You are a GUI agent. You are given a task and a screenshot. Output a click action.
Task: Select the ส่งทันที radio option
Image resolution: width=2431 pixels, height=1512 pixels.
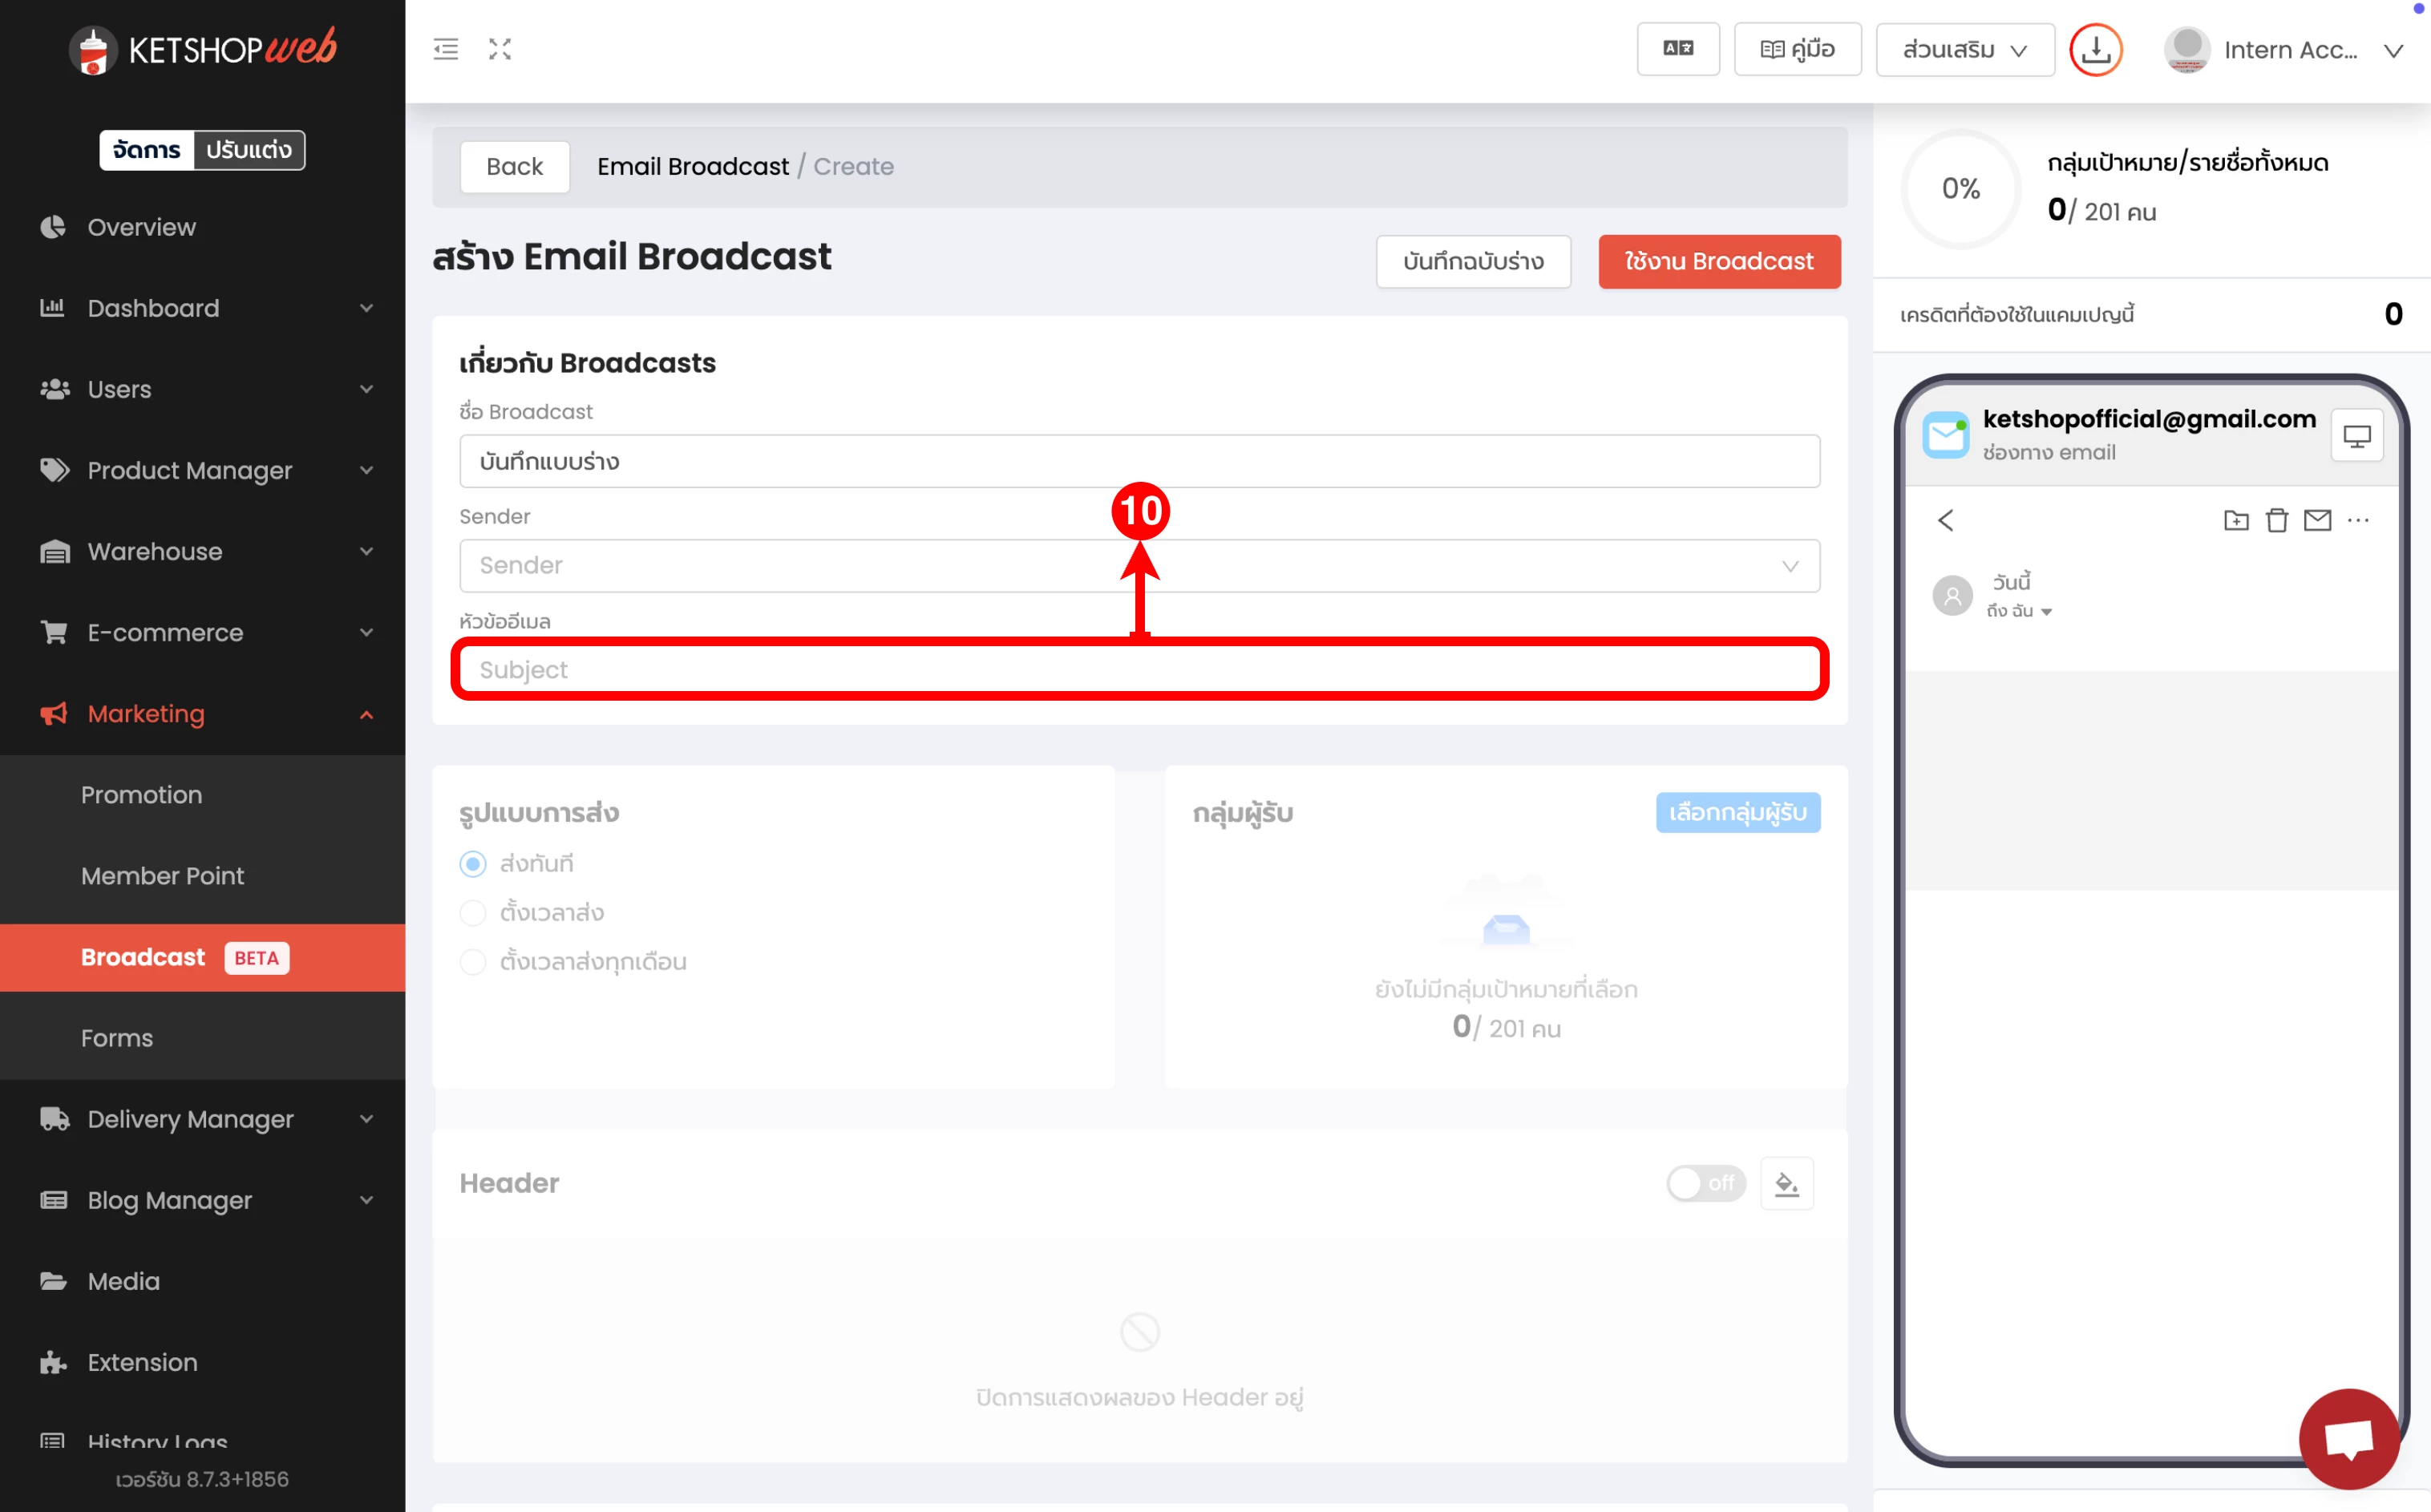(x=473, y=864)
